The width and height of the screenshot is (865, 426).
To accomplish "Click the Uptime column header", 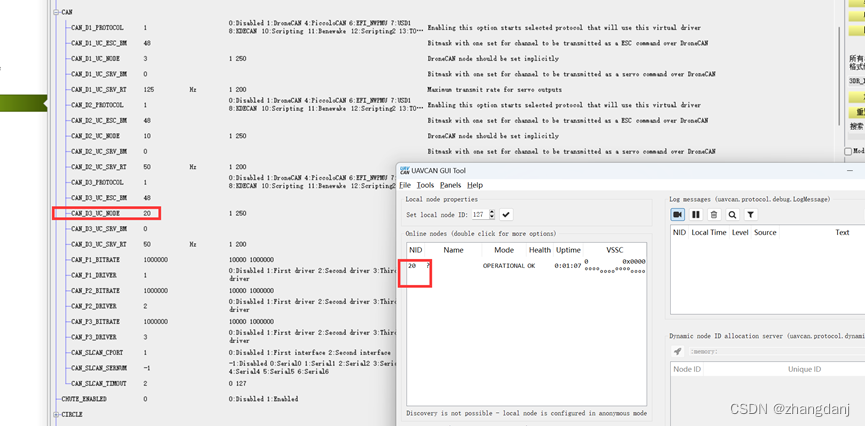I will point(568,250).
